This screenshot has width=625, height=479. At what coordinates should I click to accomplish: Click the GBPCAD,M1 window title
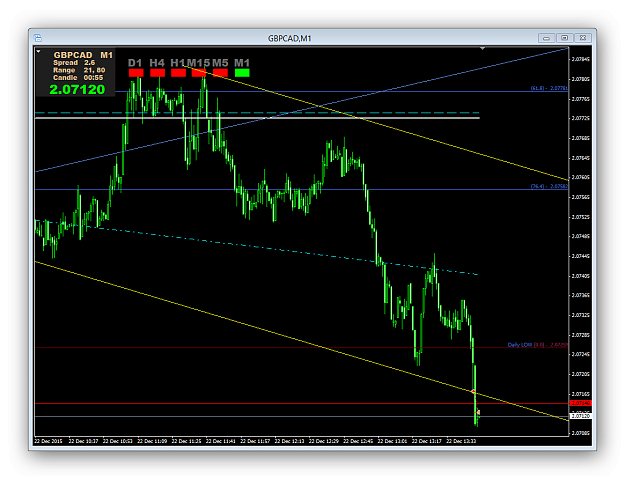coord(289,38)
